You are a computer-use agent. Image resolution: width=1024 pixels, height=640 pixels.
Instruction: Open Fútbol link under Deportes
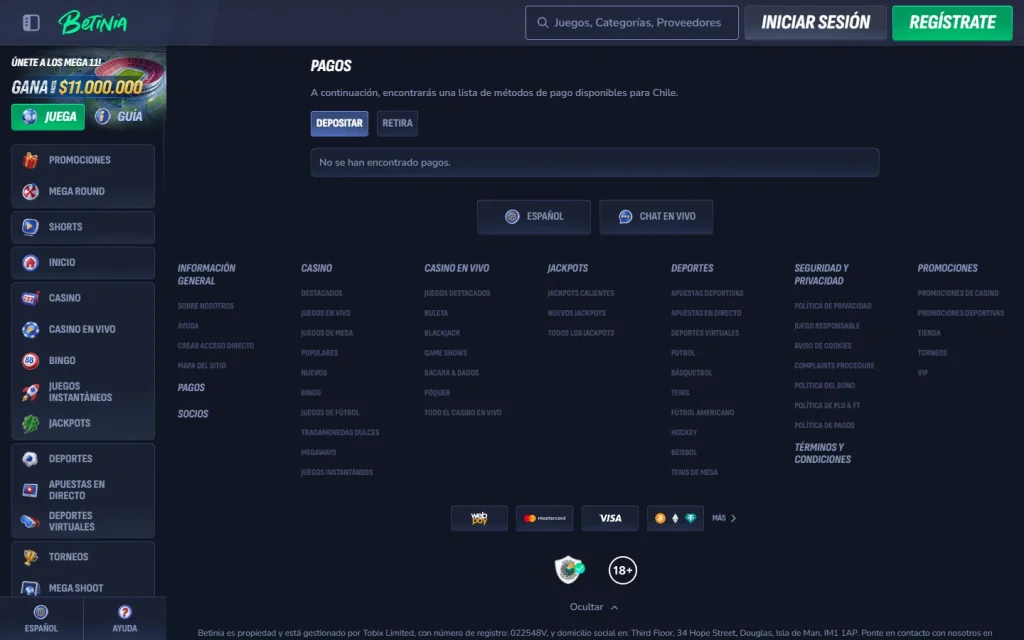point(682,353)
